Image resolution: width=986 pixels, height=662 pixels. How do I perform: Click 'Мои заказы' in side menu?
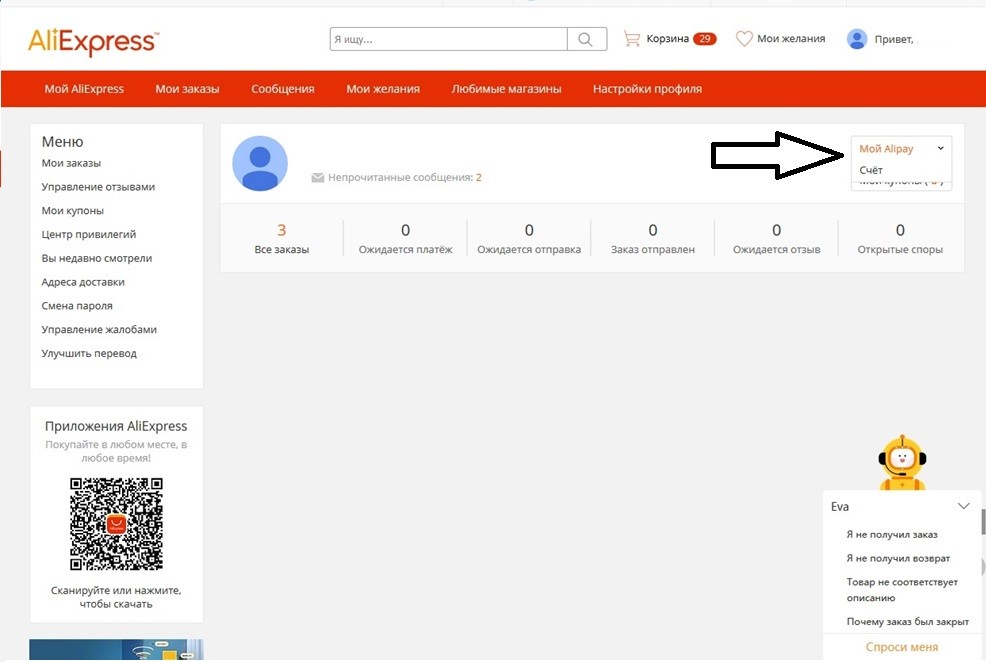[71, 163]
